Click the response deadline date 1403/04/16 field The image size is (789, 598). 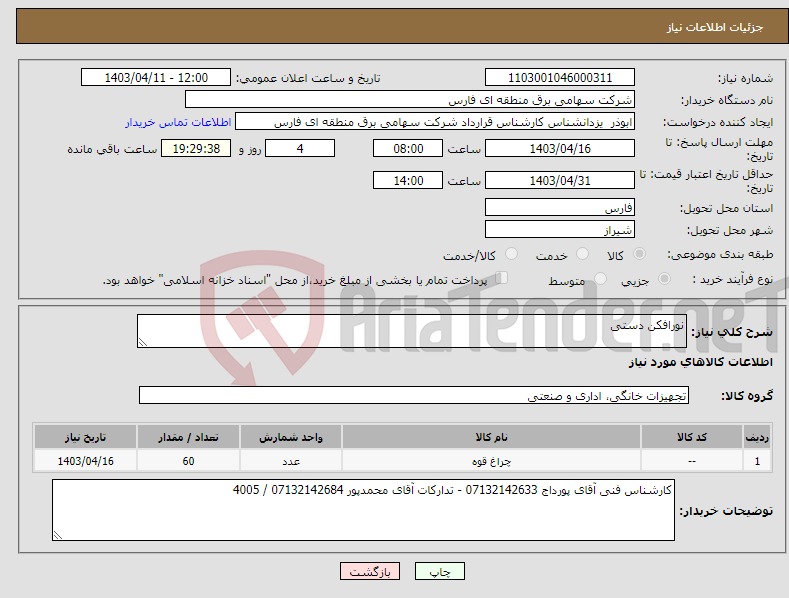coord(560,148)
